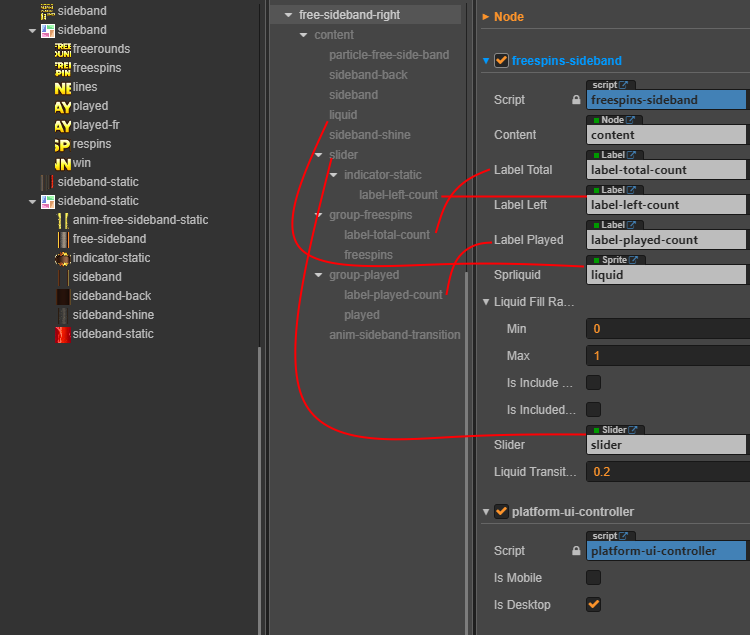Select the liquid hierarchy node
This screenshot has height=635, width=750.
343,115
